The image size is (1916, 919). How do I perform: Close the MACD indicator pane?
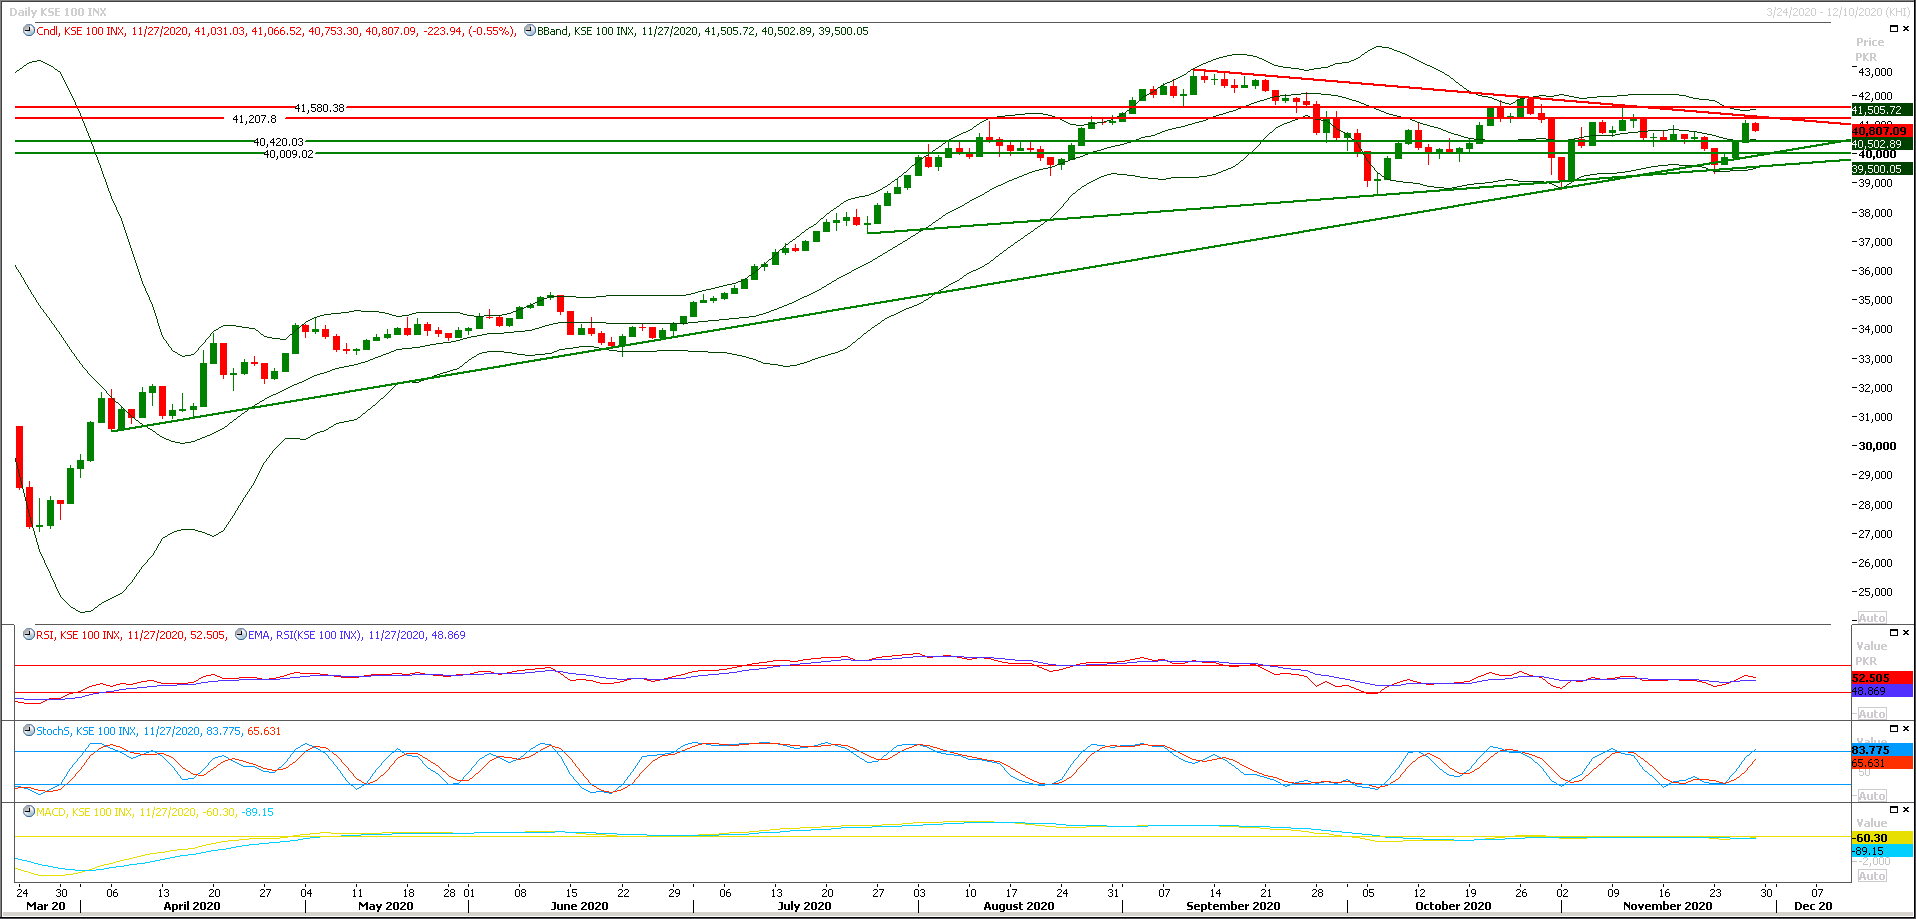pos(1906,810)
